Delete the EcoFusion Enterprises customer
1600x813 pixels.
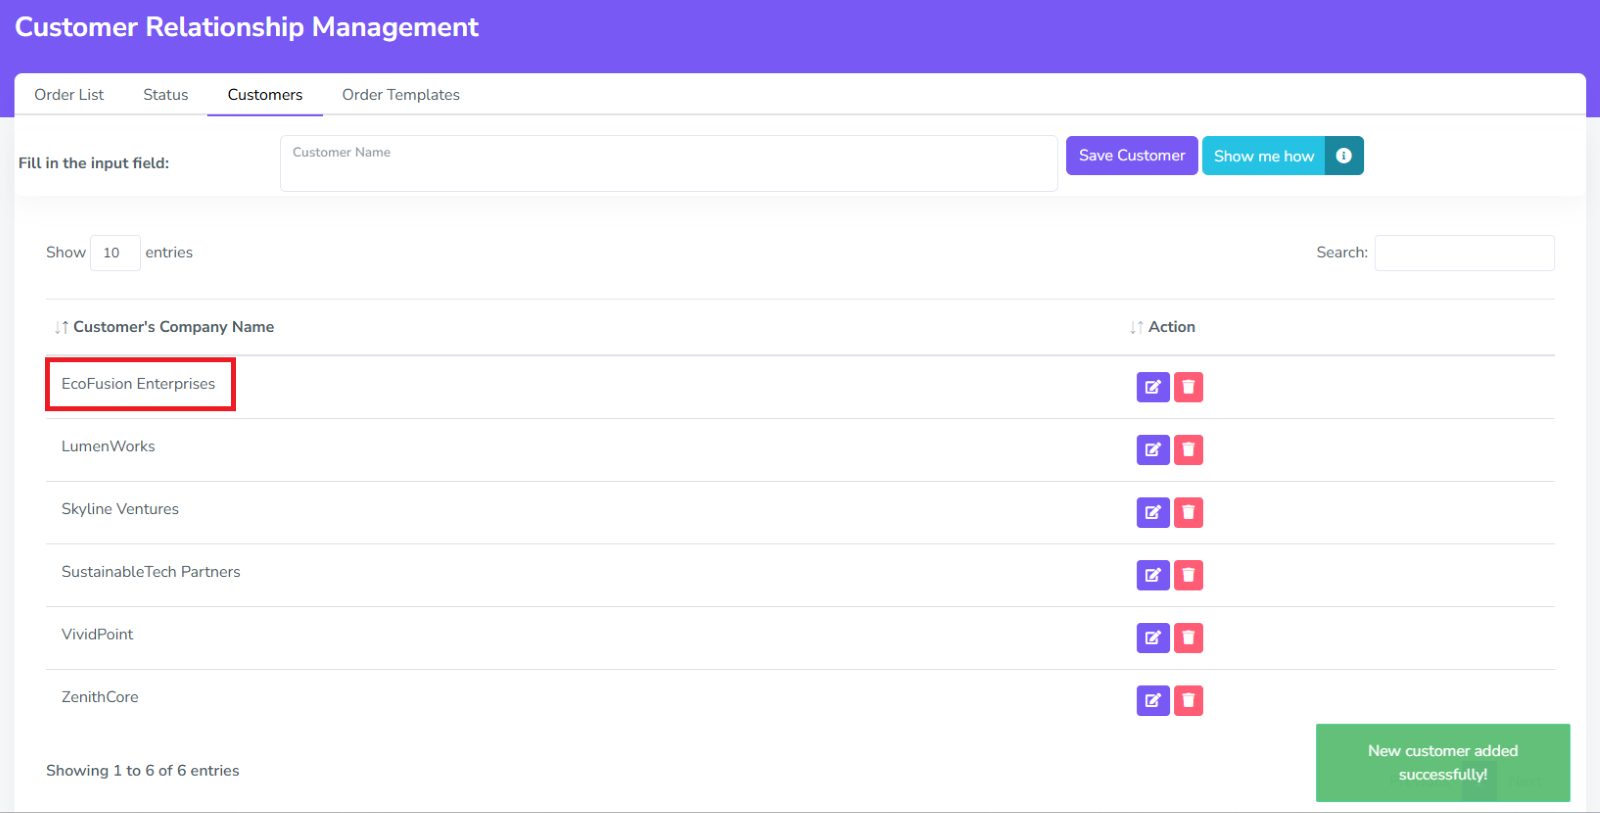click(1188, 387)
